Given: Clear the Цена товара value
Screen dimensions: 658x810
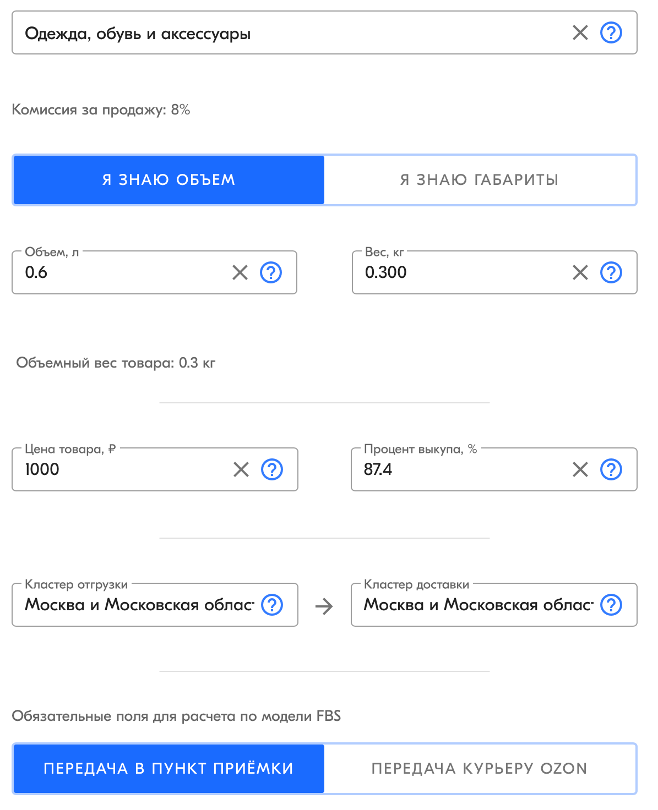Looking at the screenshot, I should pyautogui.click(x=241, y=470).
